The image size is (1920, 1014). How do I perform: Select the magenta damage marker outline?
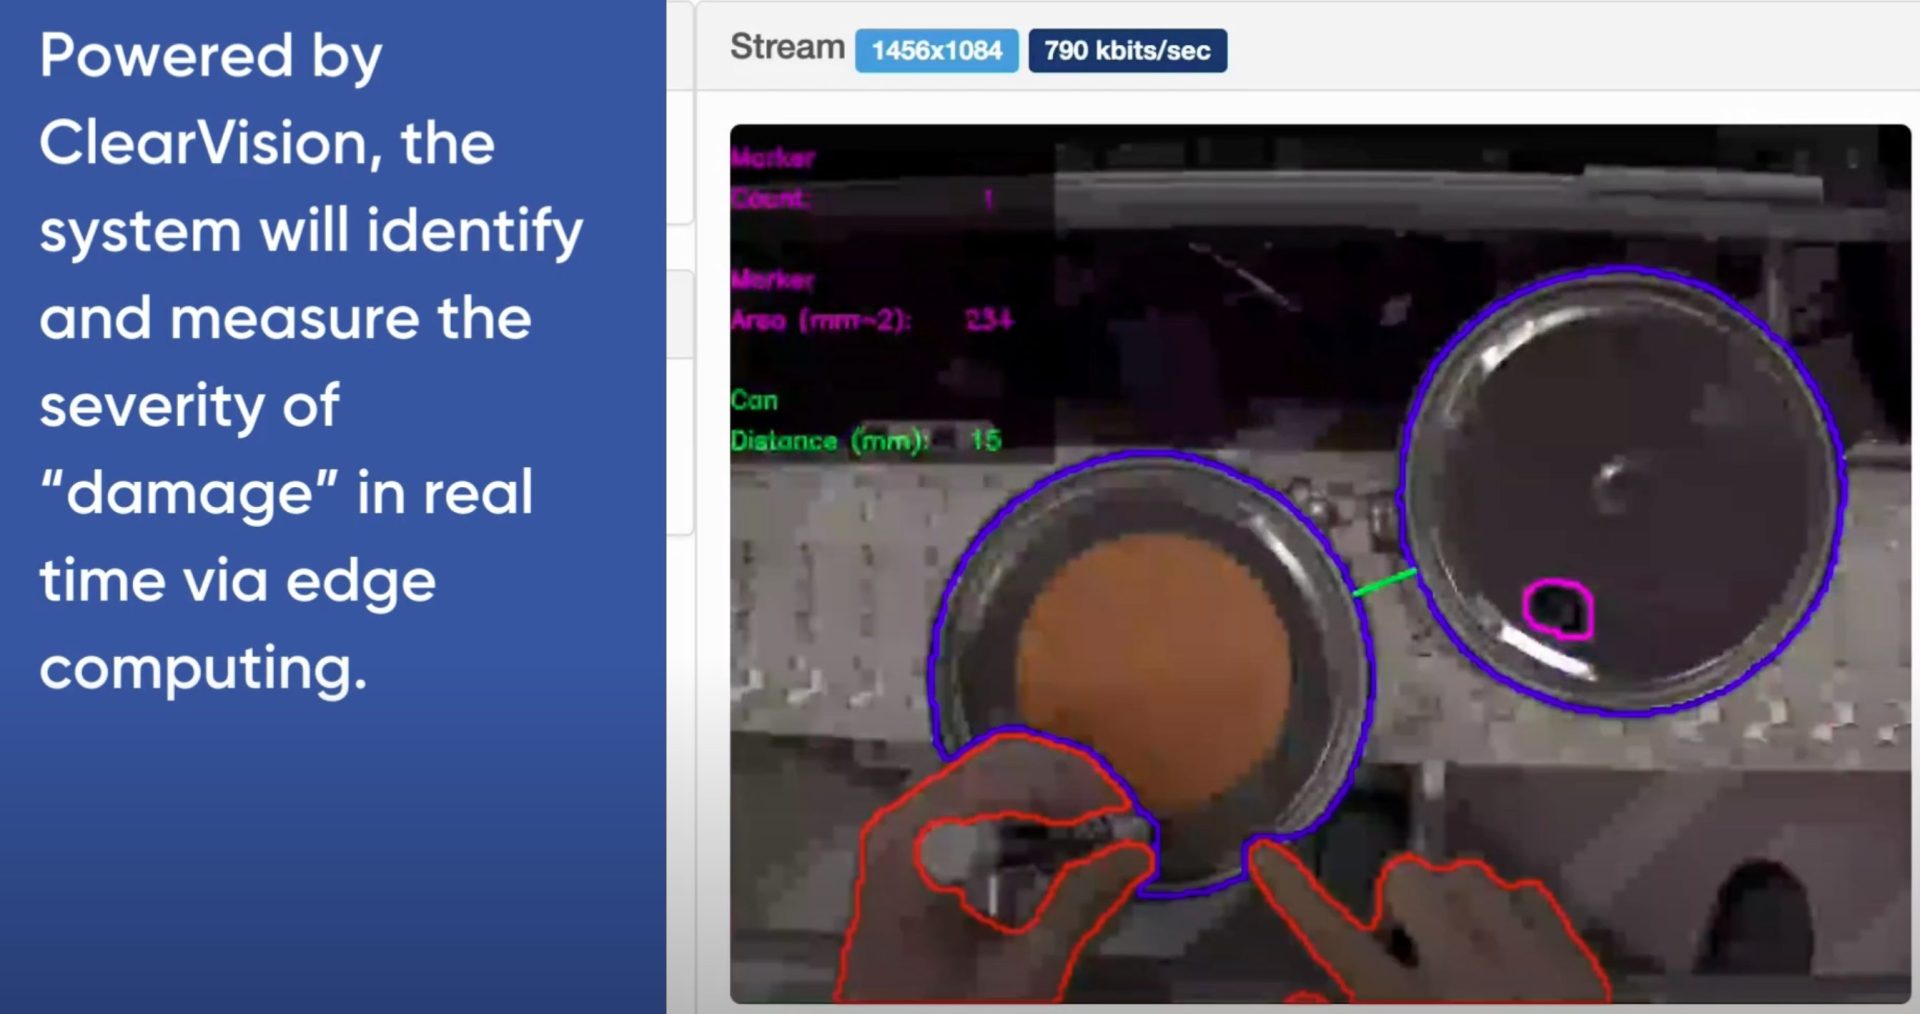coord(1557,609)
